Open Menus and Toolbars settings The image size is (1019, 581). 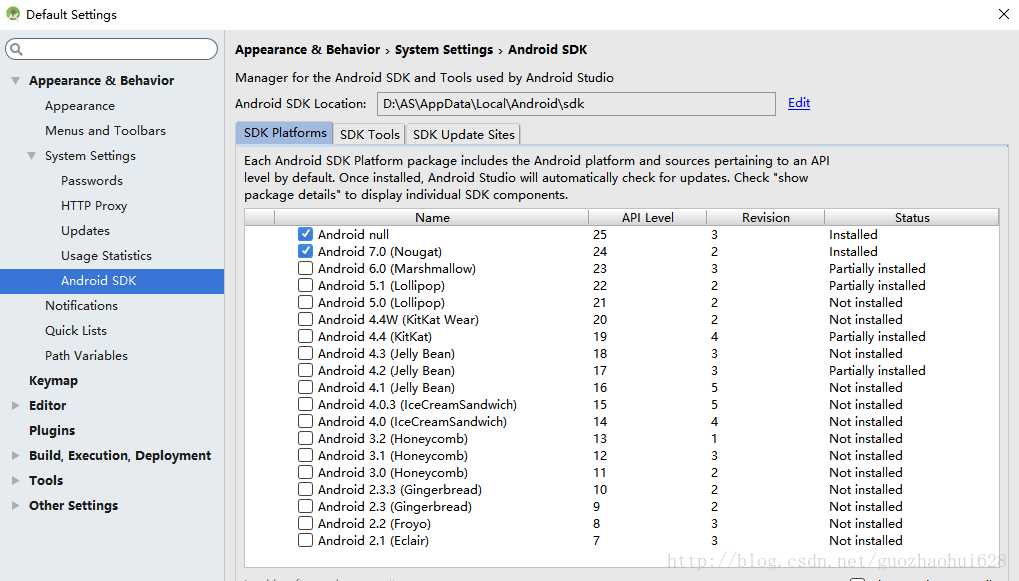[x=105, y=131]
